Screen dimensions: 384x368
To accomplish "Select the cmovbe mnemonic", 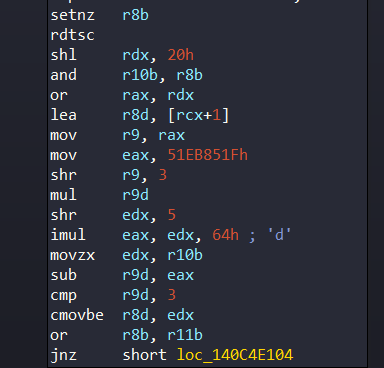I will [x=77, y=315].
